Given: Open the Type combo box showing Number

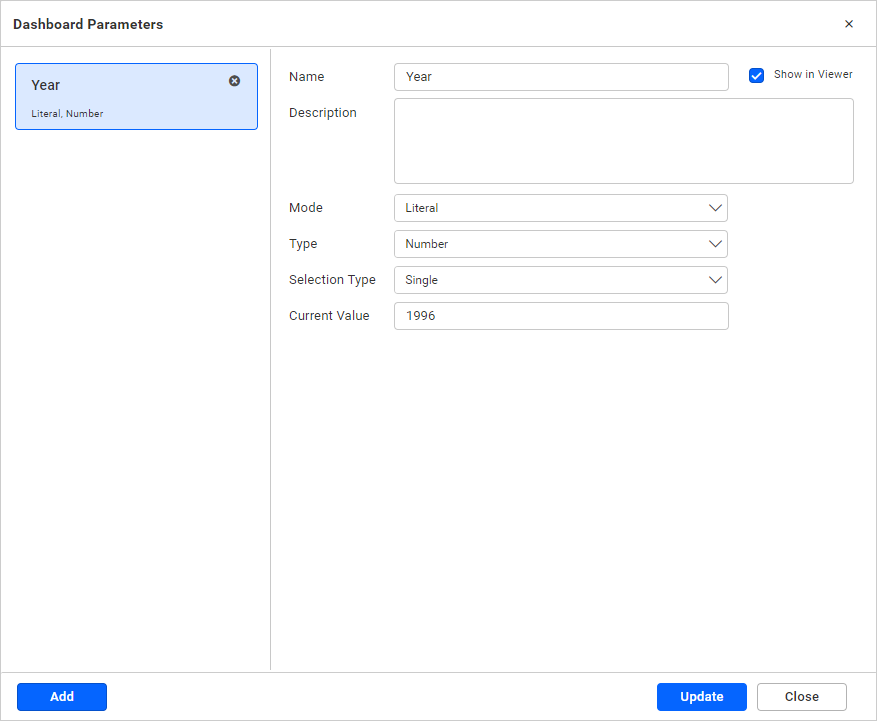Looking at the screenshot, I should pyautogui.click(x=560, y=243).
